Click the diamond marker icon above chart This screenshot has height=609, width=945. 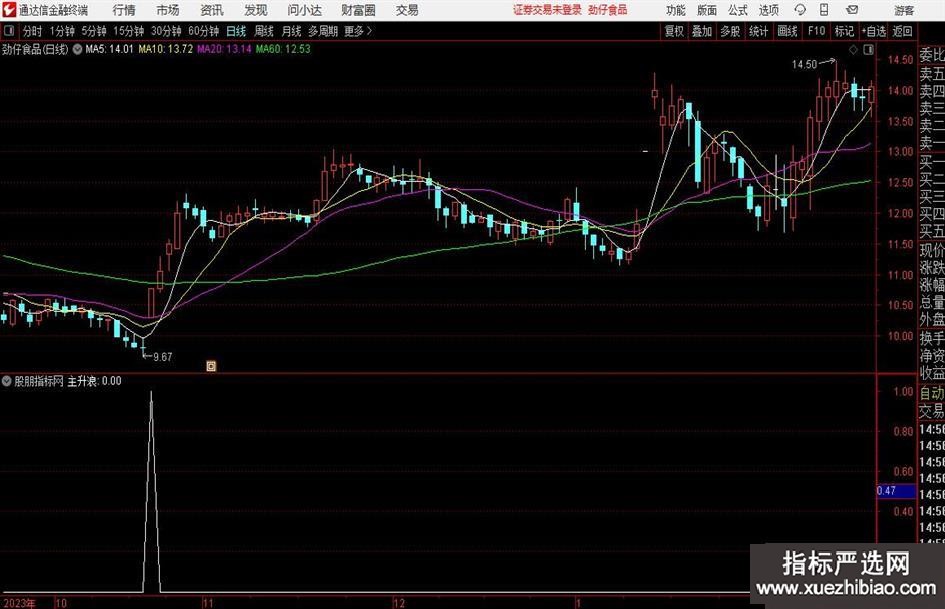pyautogui.click(x=853, y=50)
